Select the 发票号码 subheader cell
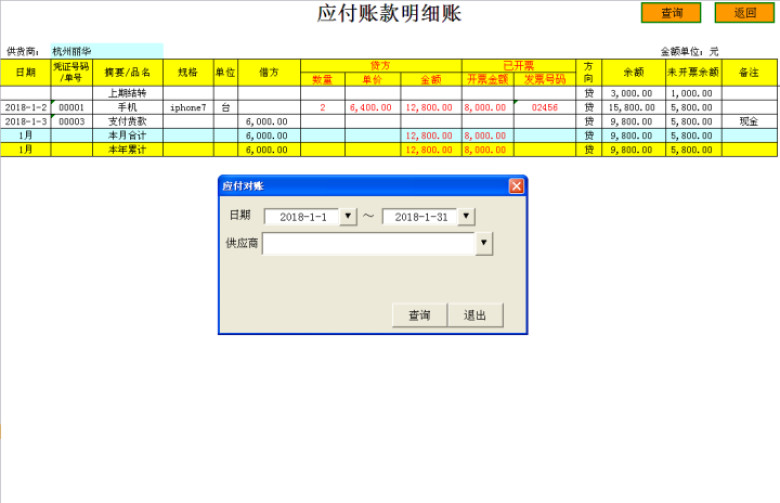This screenshot has height=503, width=780. [545, 79]
